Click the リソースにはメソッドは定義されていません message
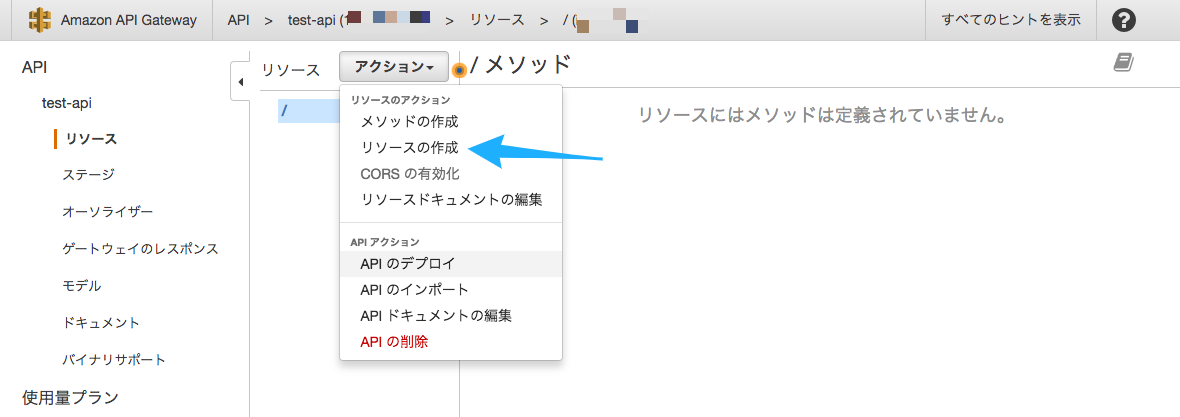The height and width of the screenshot is (417, 1180). [x=822, y=116]
